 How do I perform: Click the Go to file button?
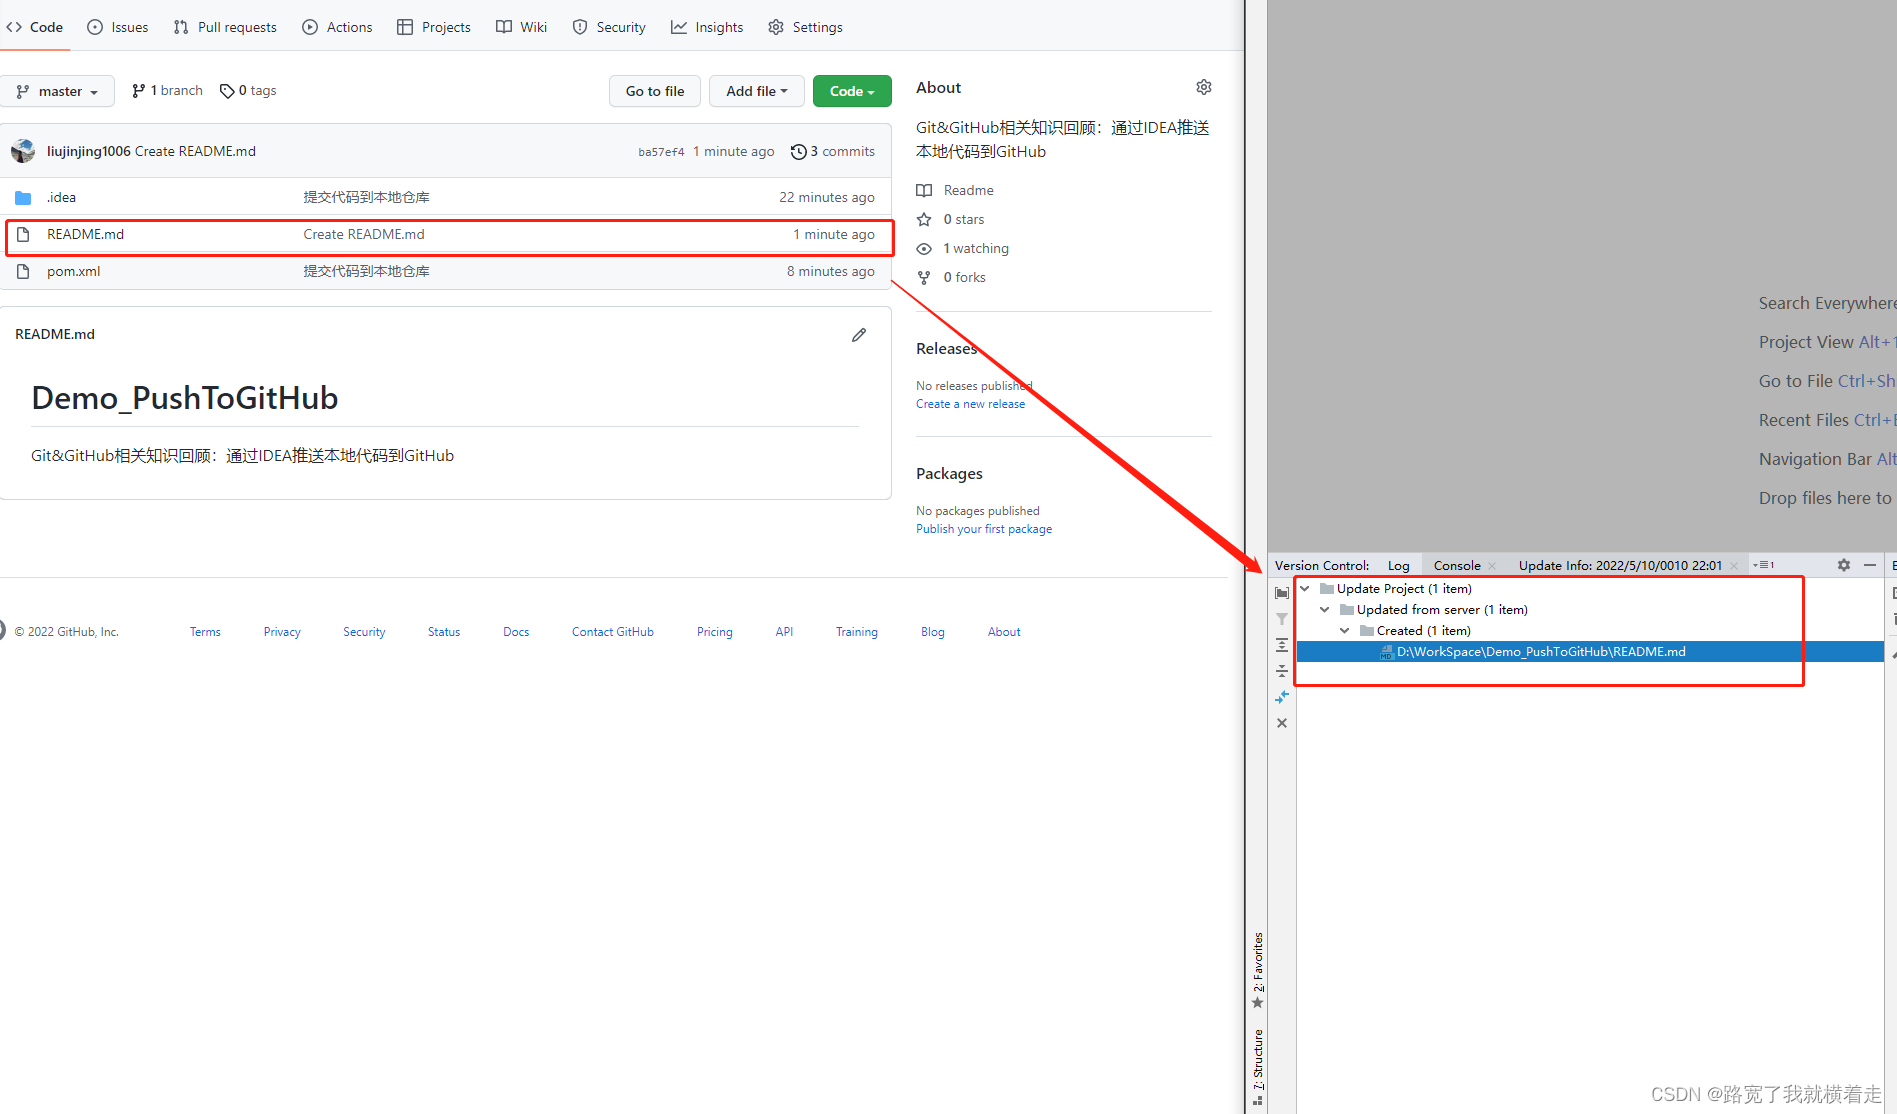[x=655, y=91]
